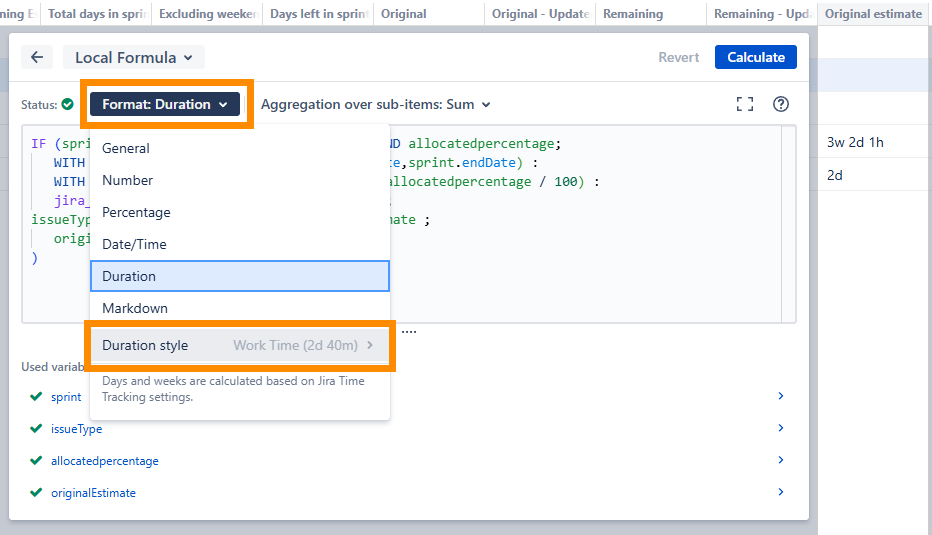Pick the Markdown format option
The image size is (932, 535).
tap(240, 308)
